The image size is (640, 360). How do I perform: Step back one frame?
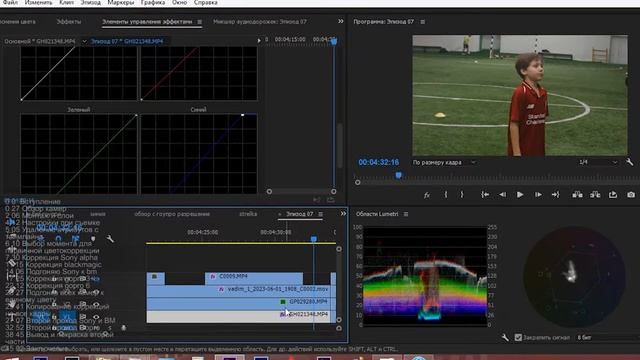[502, 195]
